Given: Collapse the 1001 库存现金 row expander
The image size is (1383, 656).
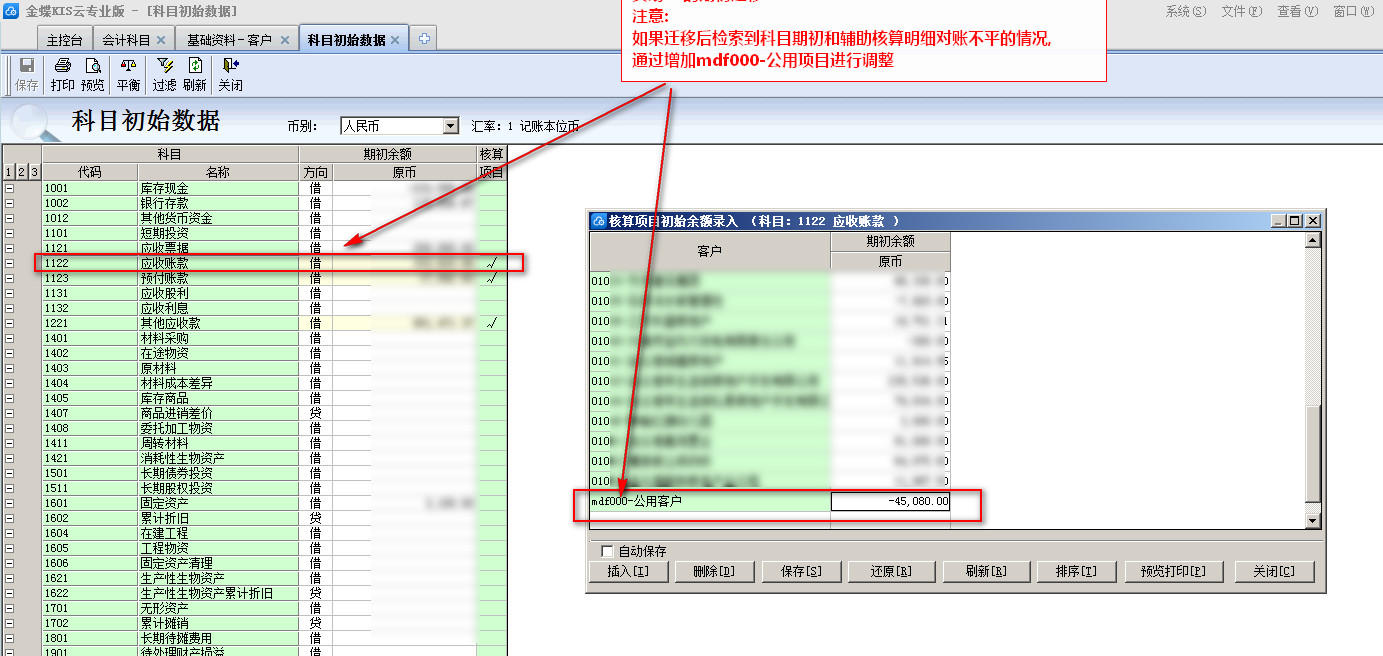Looking at the screenshot, I should (10, 188).
